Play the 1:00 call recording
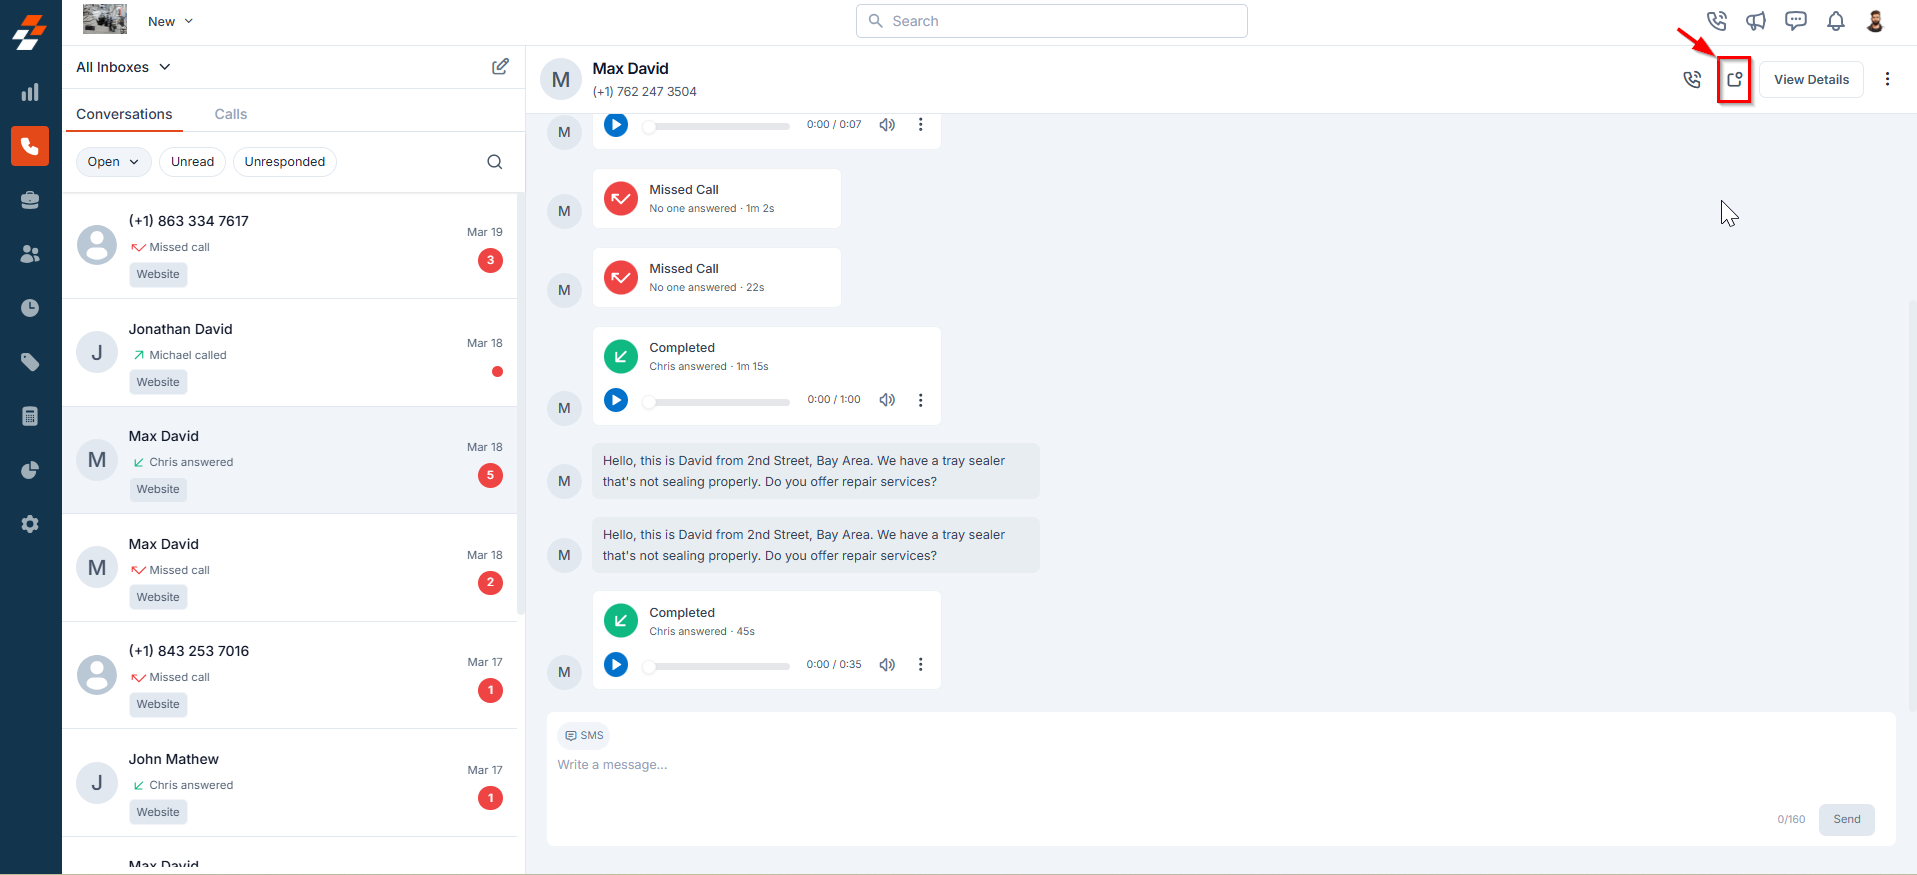 point(616,400)
